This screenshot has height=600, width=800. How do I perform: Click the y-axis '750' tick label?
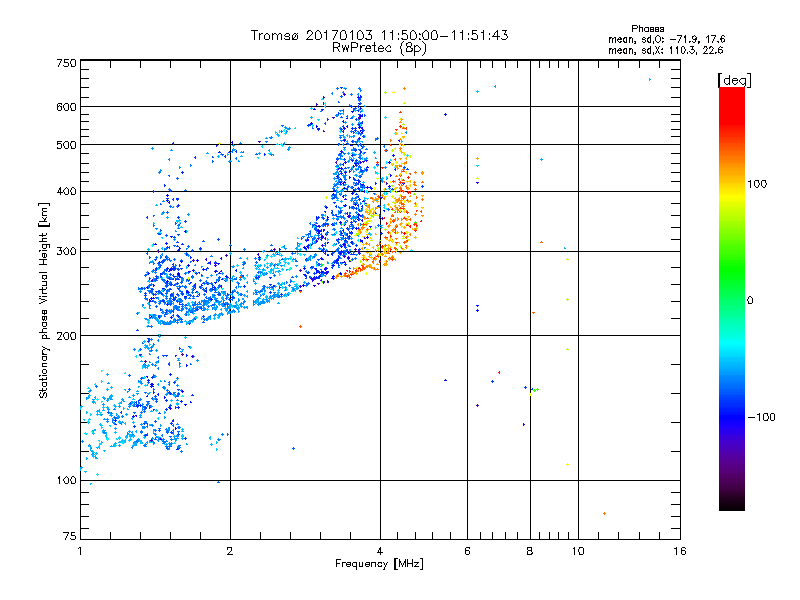(x=66, y=63)
